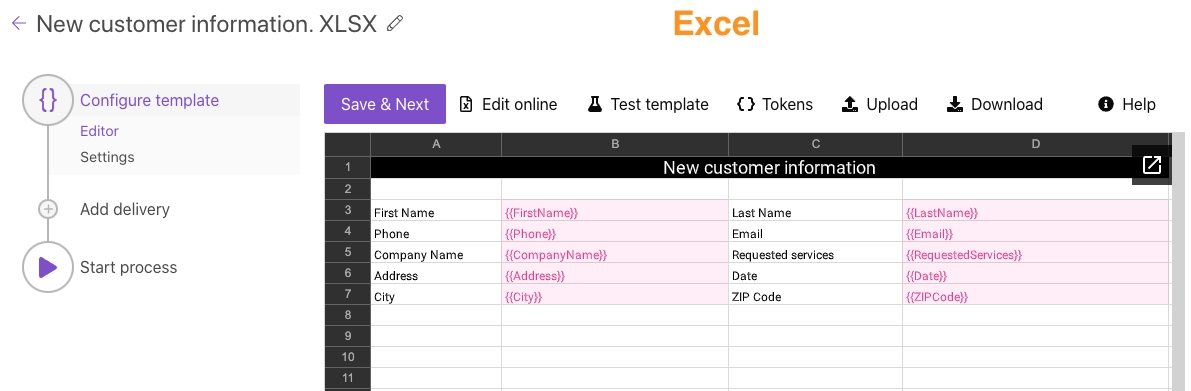1191x391 pixels.
Task: Click the {{Phone}} token cell
Action: 615,232
